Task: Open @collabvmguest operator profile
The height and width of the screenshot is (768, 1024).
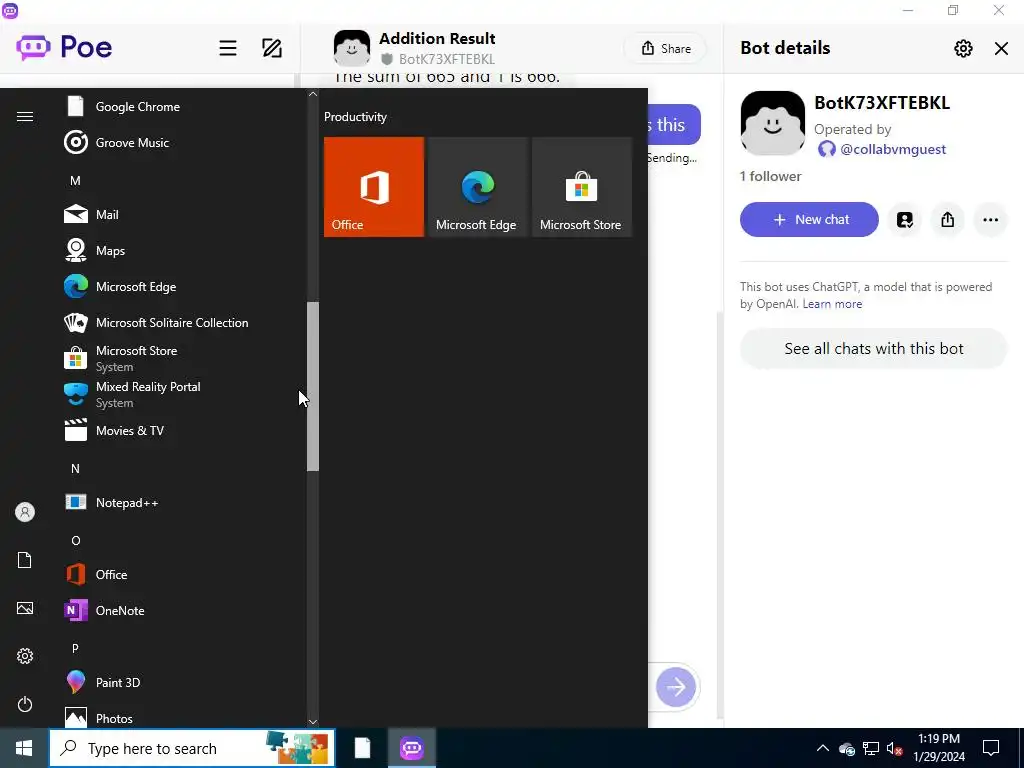Action: 882,149
